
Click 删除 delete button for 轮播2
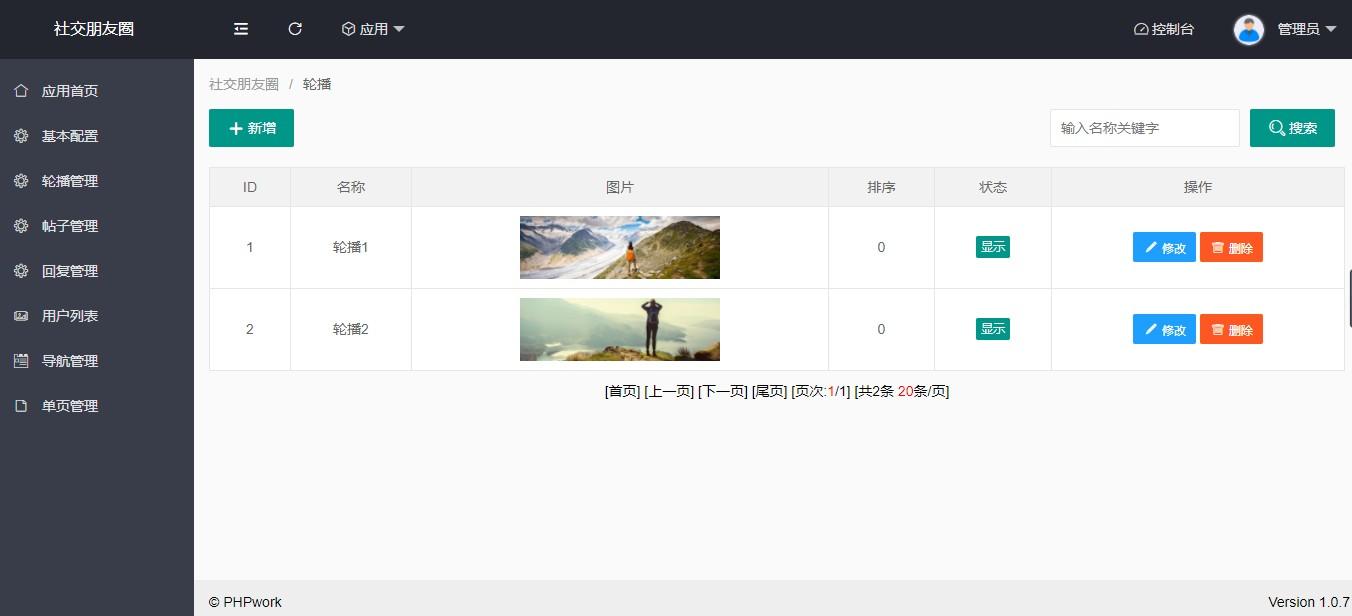point(1231,329)
